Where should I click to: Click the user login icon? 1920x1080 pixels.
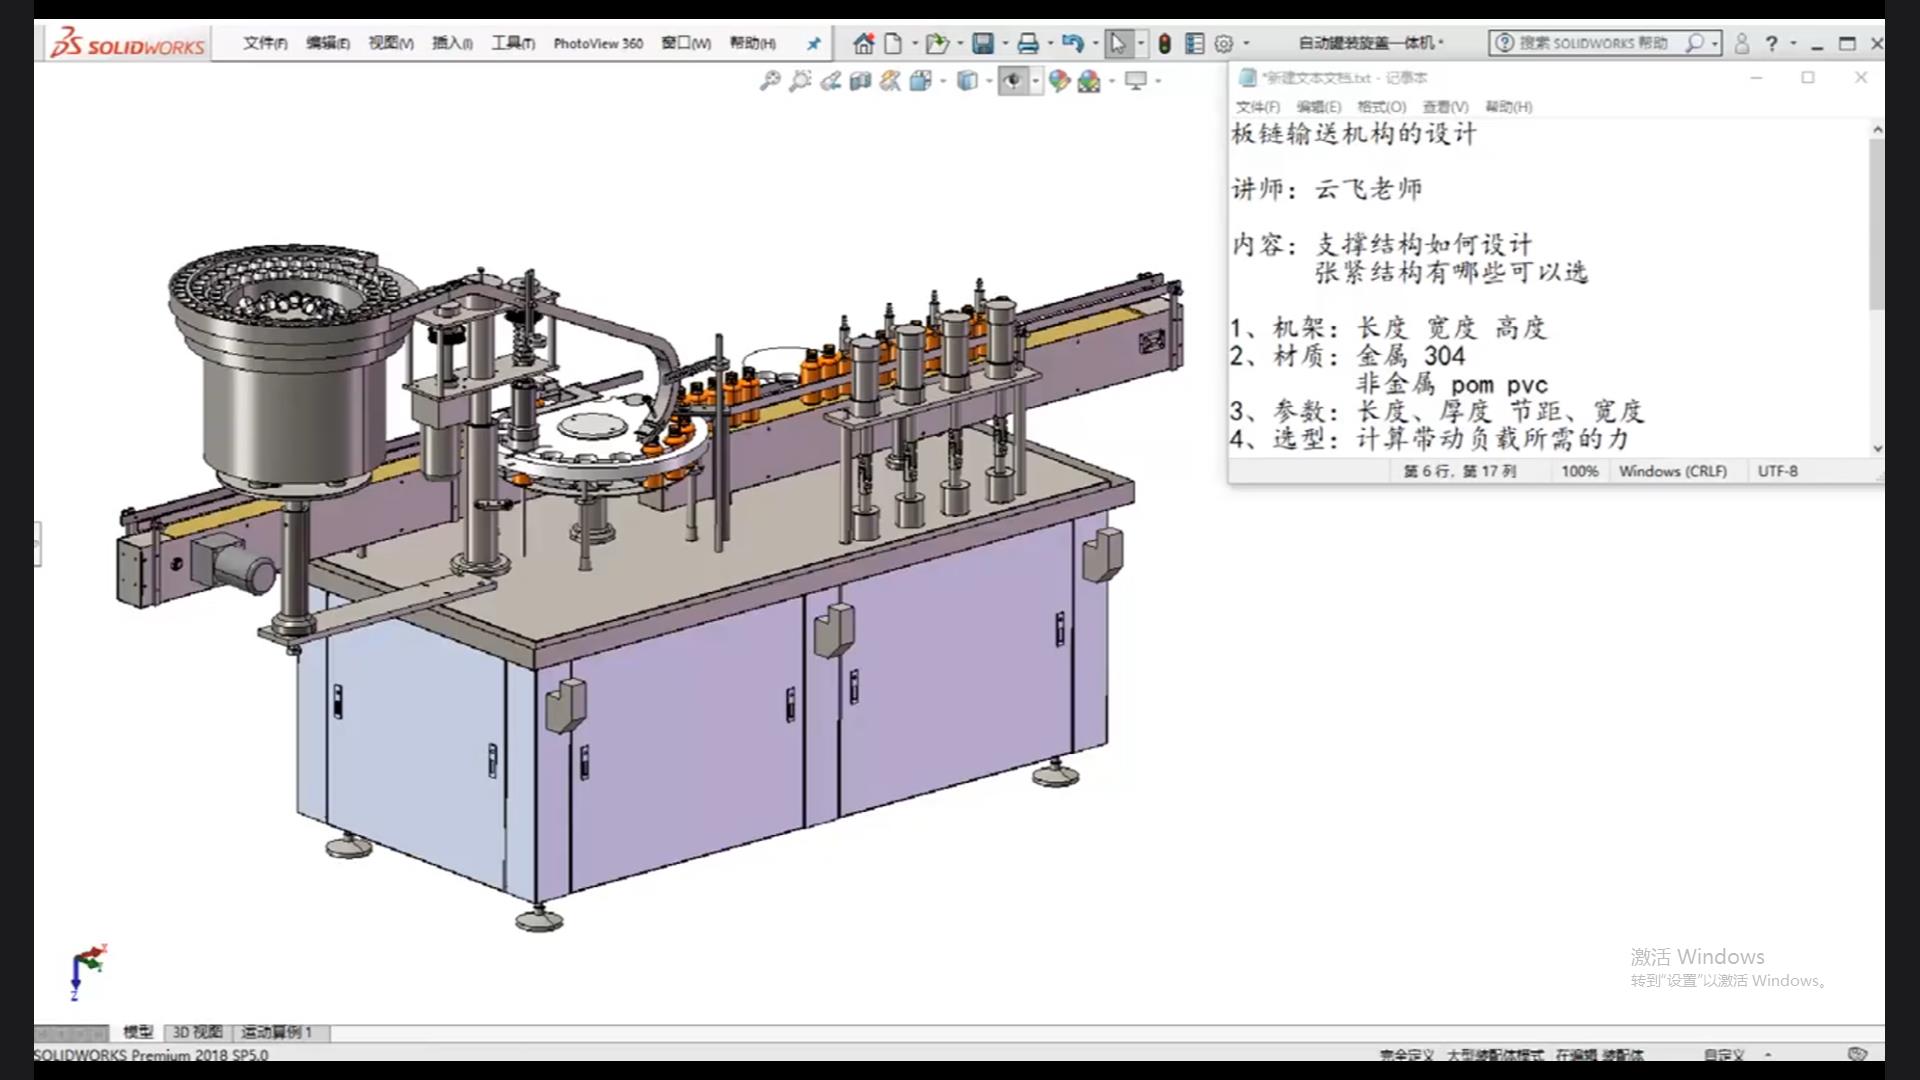[1742, 43]
